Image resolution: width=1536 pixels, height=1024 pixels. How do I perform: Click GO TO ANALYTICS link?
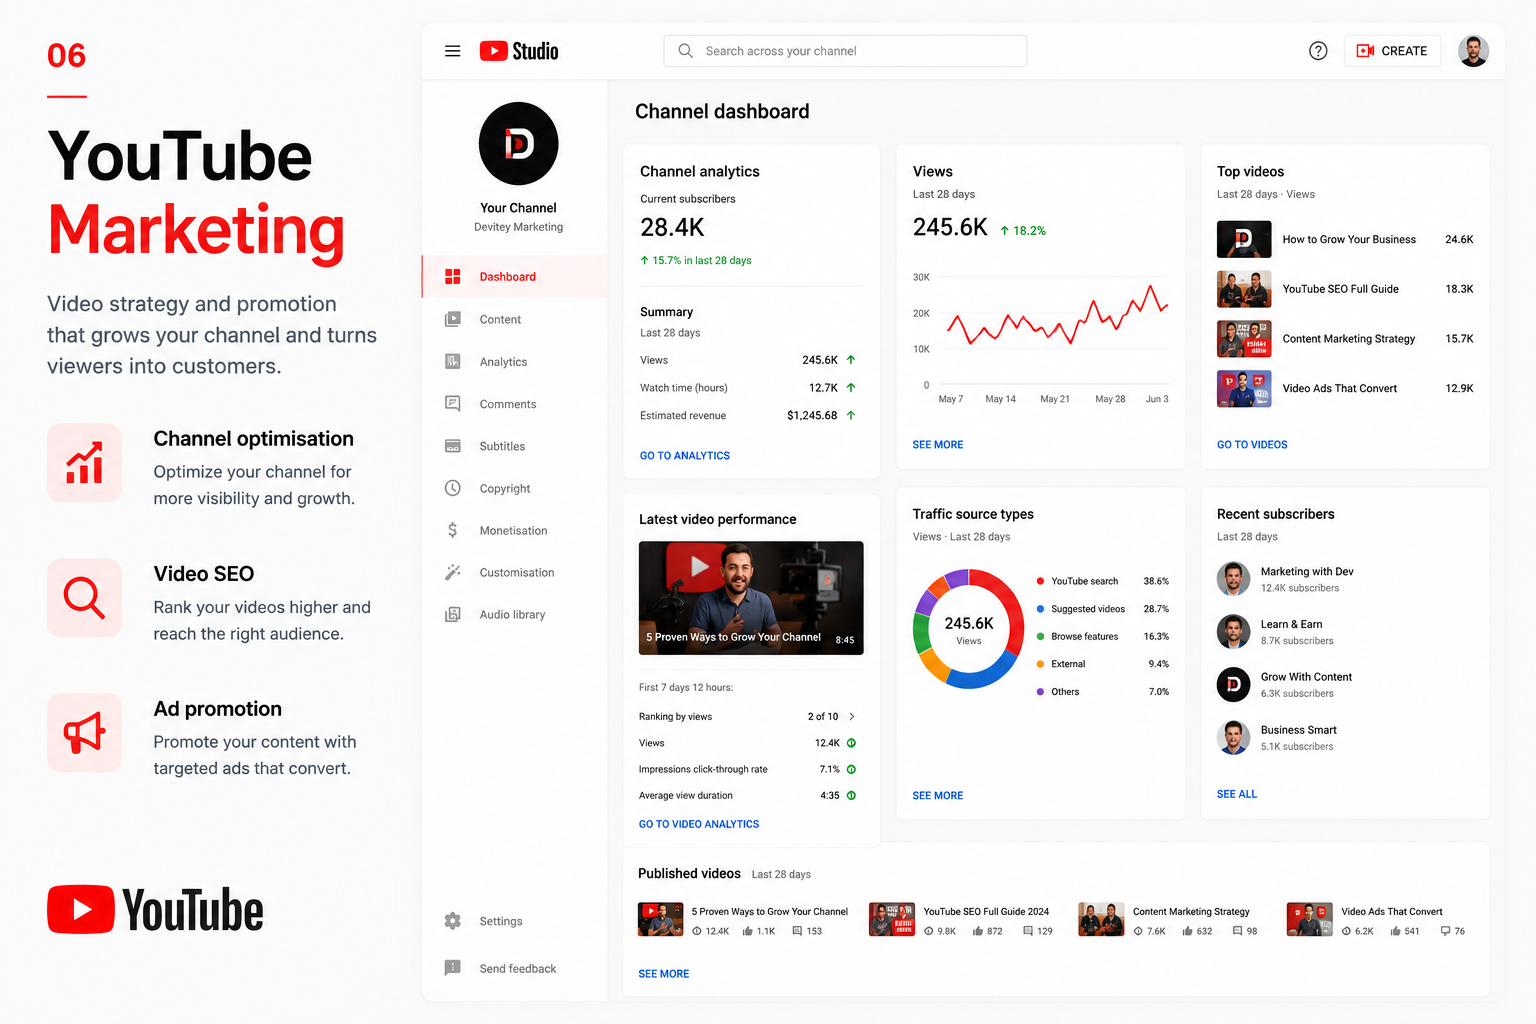click(685, 456)
